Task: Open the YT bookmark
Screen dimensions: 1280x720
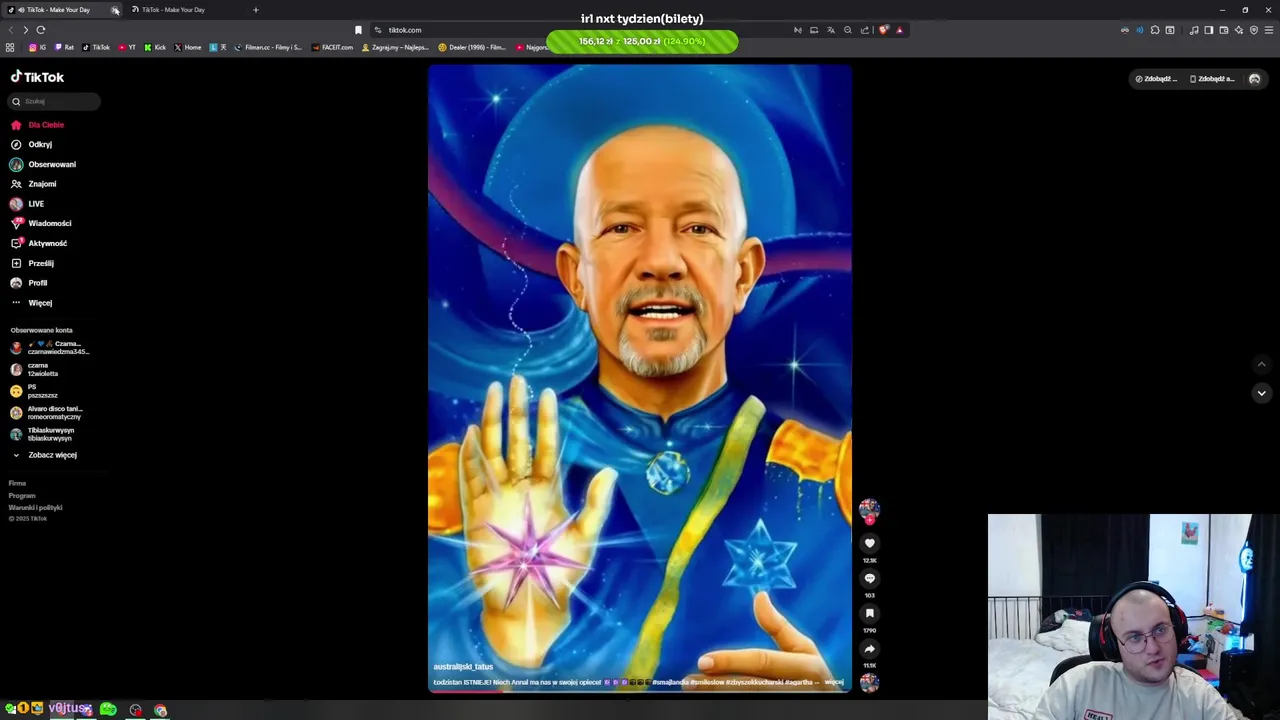Action: [x=127, y=47]
